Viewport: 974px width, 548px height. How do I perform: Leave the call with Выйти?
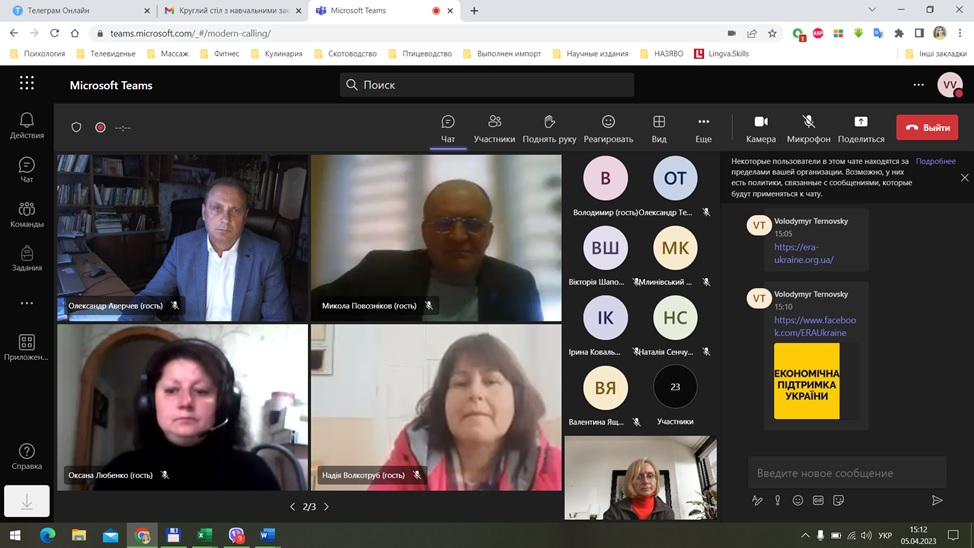tap(927, 127)
